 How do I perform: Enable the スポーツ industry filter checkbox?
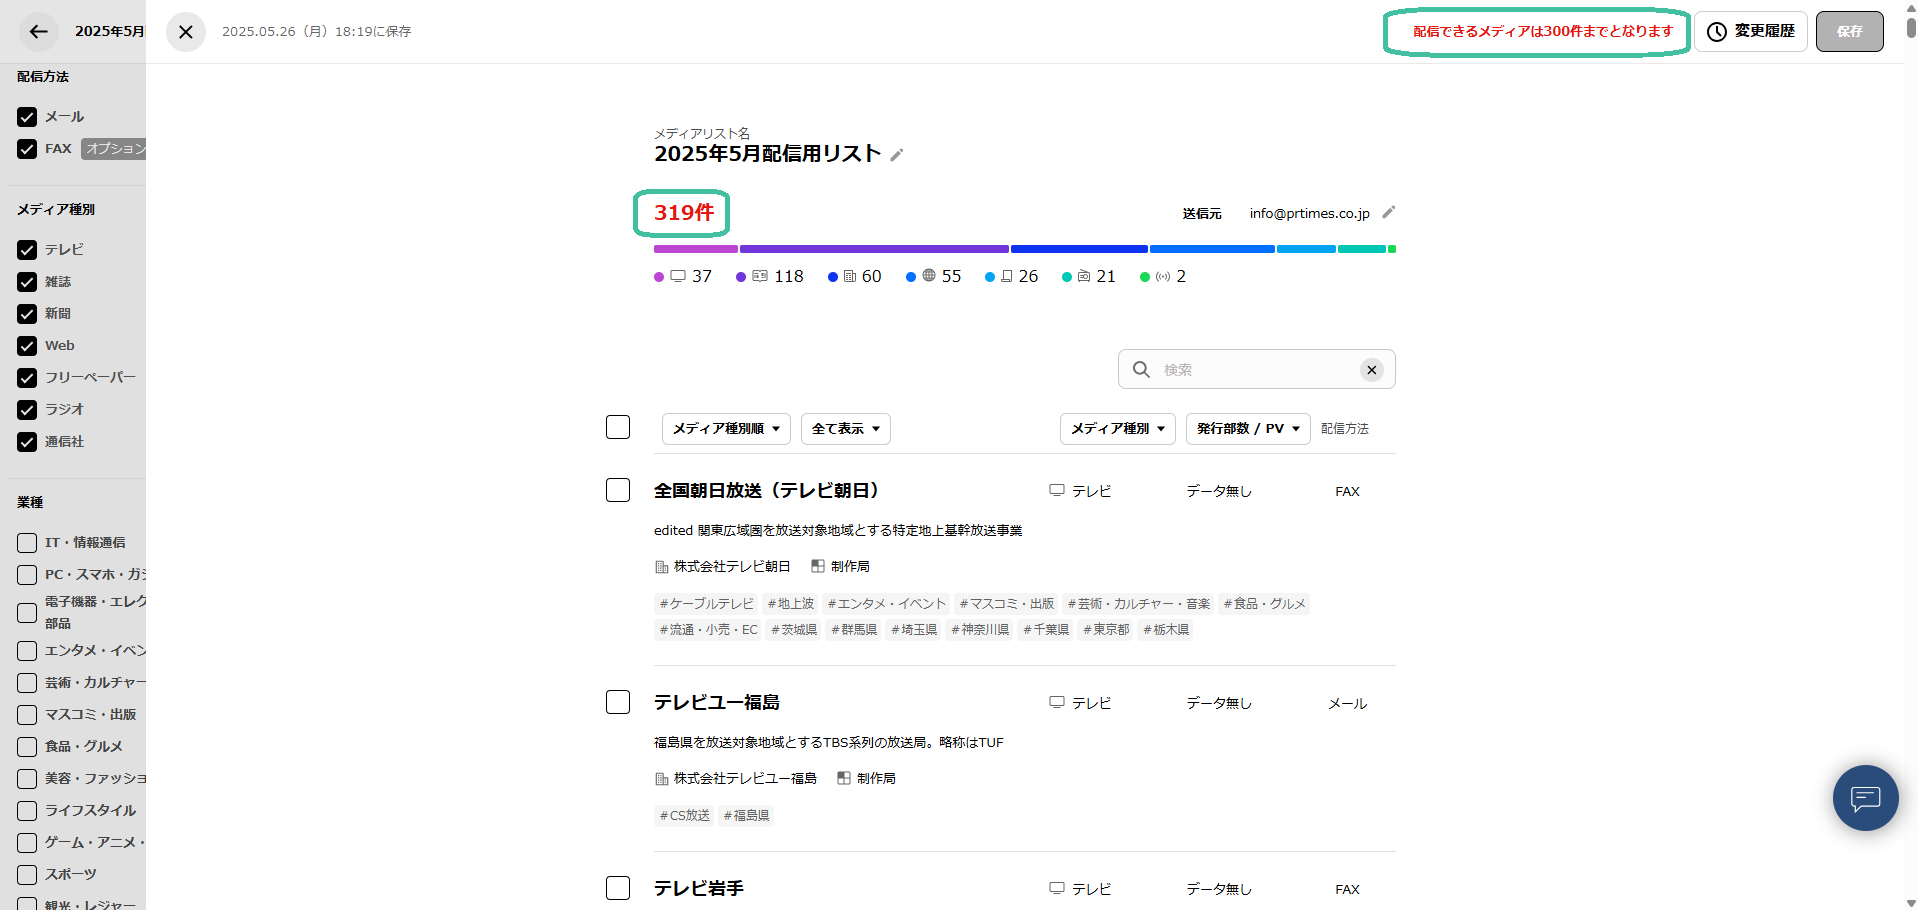click(x=26, y=874)
